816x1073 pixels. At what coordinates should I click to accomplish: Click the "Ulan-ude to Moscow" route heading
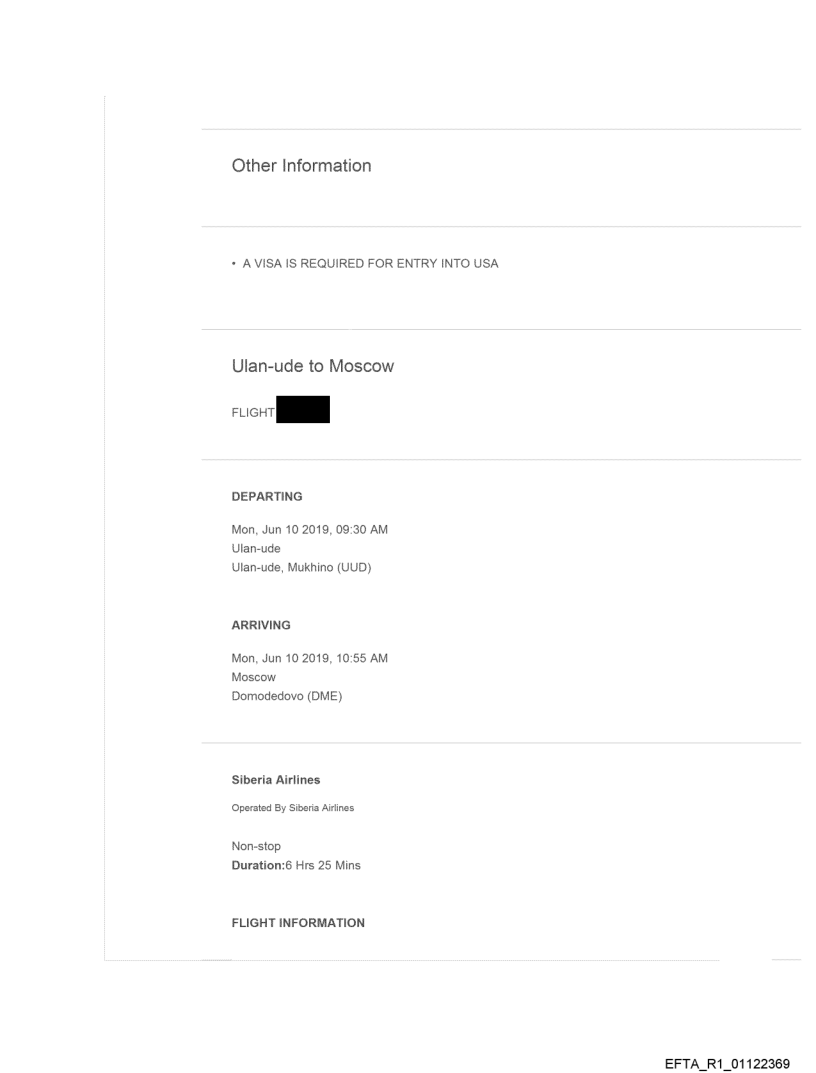pyautogui.click(x=312, y=367)
